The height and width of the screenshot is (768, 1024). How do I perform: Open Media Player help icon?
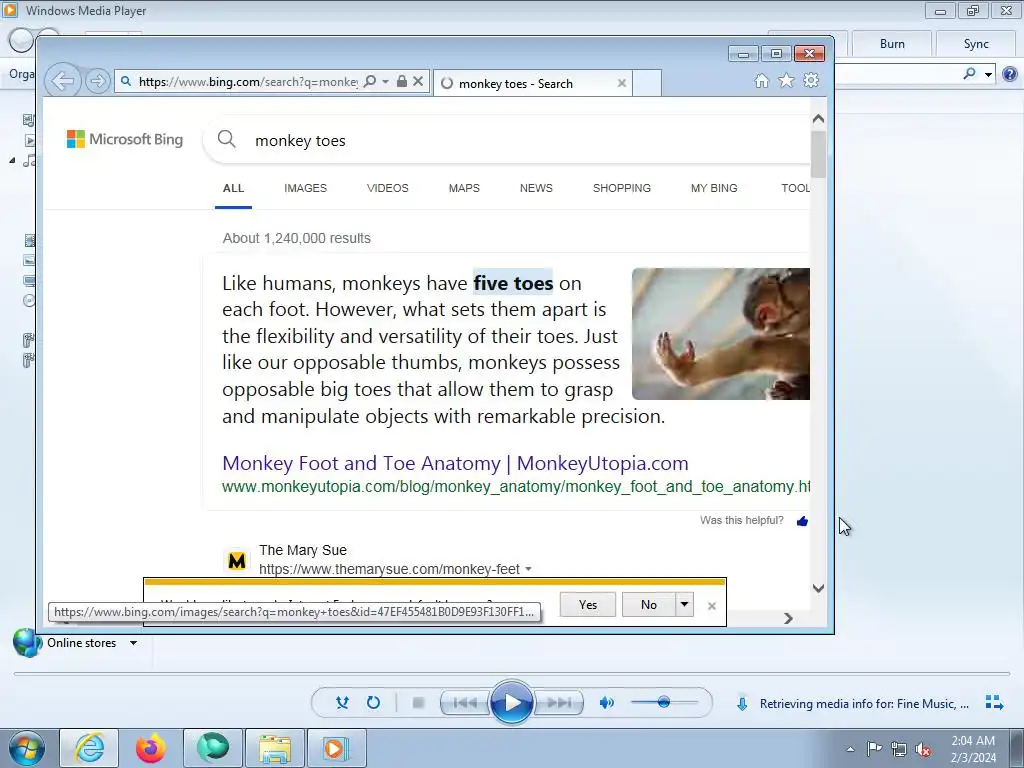(x=1009, y=74)
